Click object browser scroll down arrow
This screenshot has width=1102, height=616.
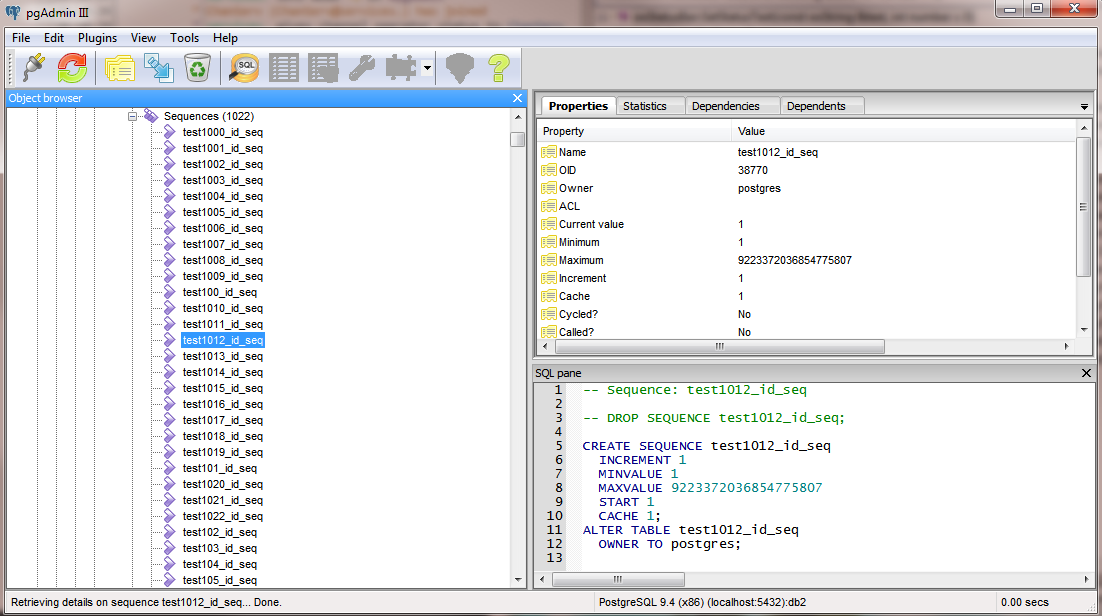[x=518, y=580]
